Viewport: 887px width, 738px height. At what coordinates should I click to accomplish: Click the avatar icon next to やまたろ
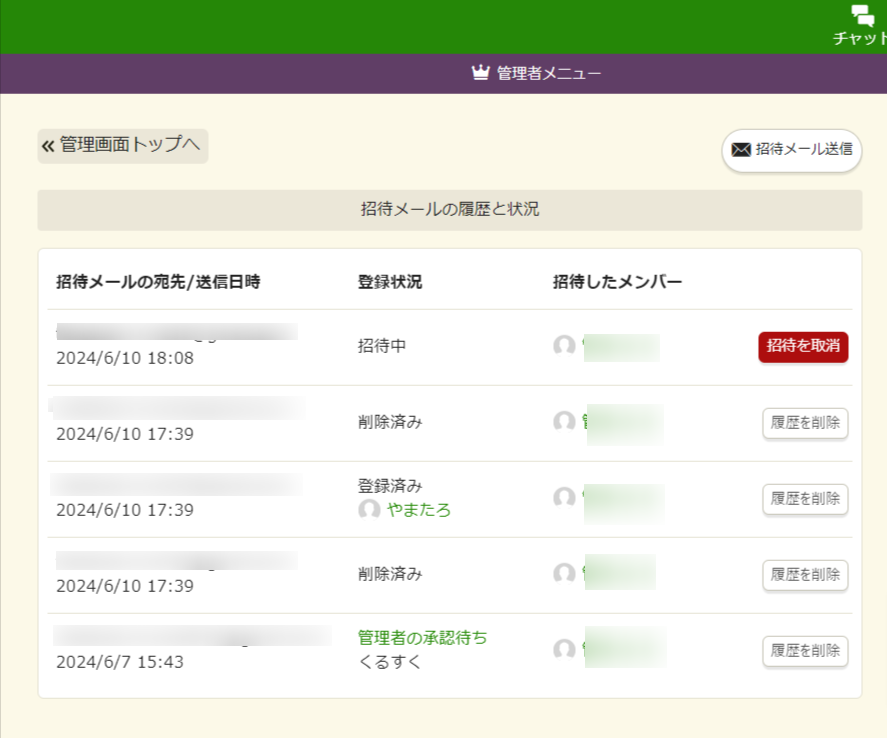tap(369, 510)
